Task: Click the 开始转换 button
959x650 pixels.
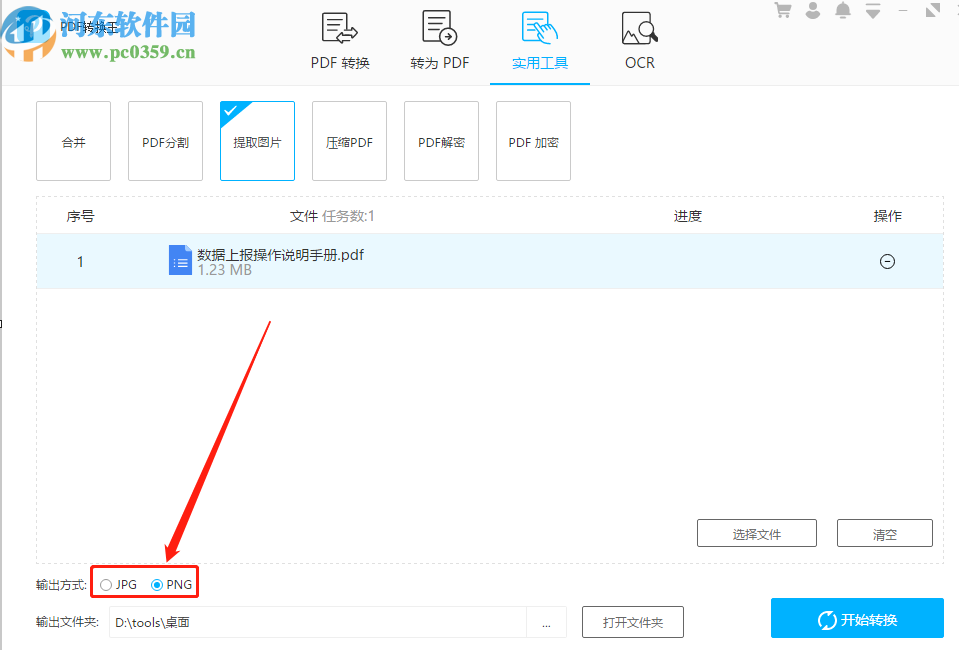Action: point(859,617)
